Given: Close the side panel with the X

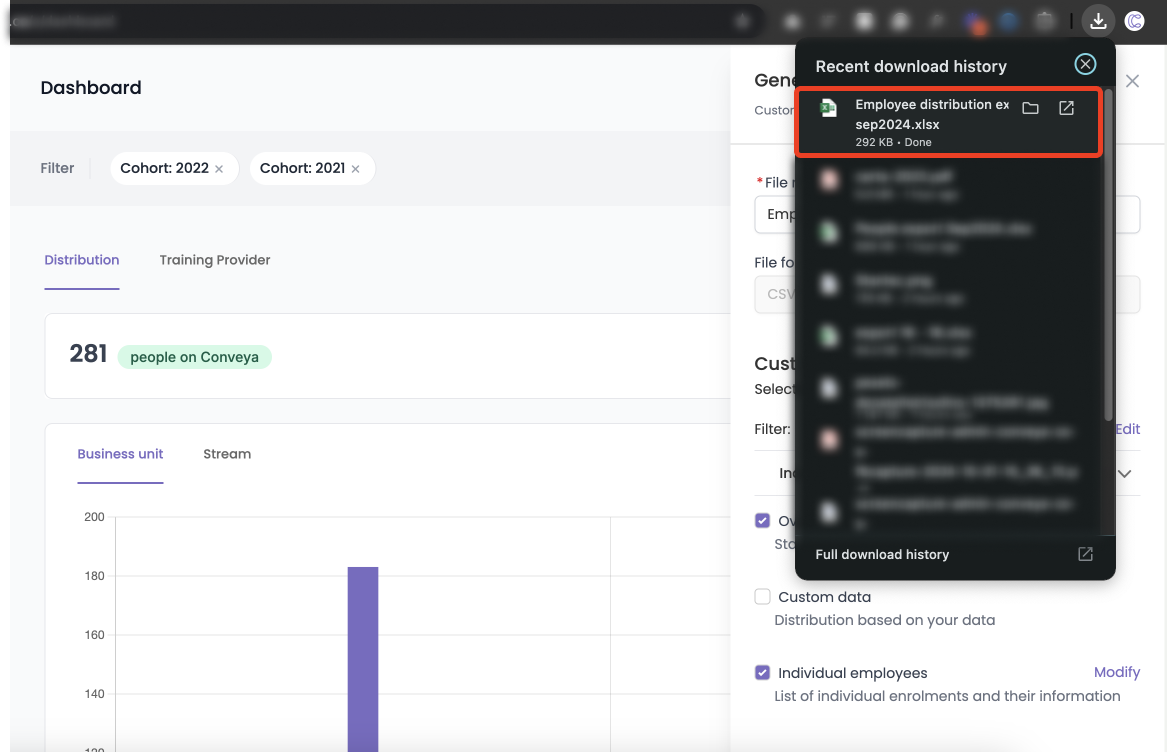Looking at the screenshot, I should pos(1132,80).
